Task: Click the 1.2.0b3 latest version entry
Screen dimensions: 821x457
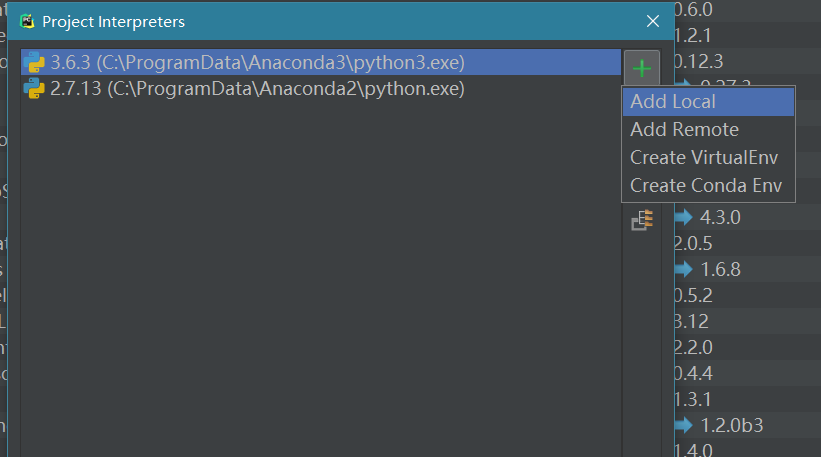Action: pyautogui.click(x=731, y=425)
